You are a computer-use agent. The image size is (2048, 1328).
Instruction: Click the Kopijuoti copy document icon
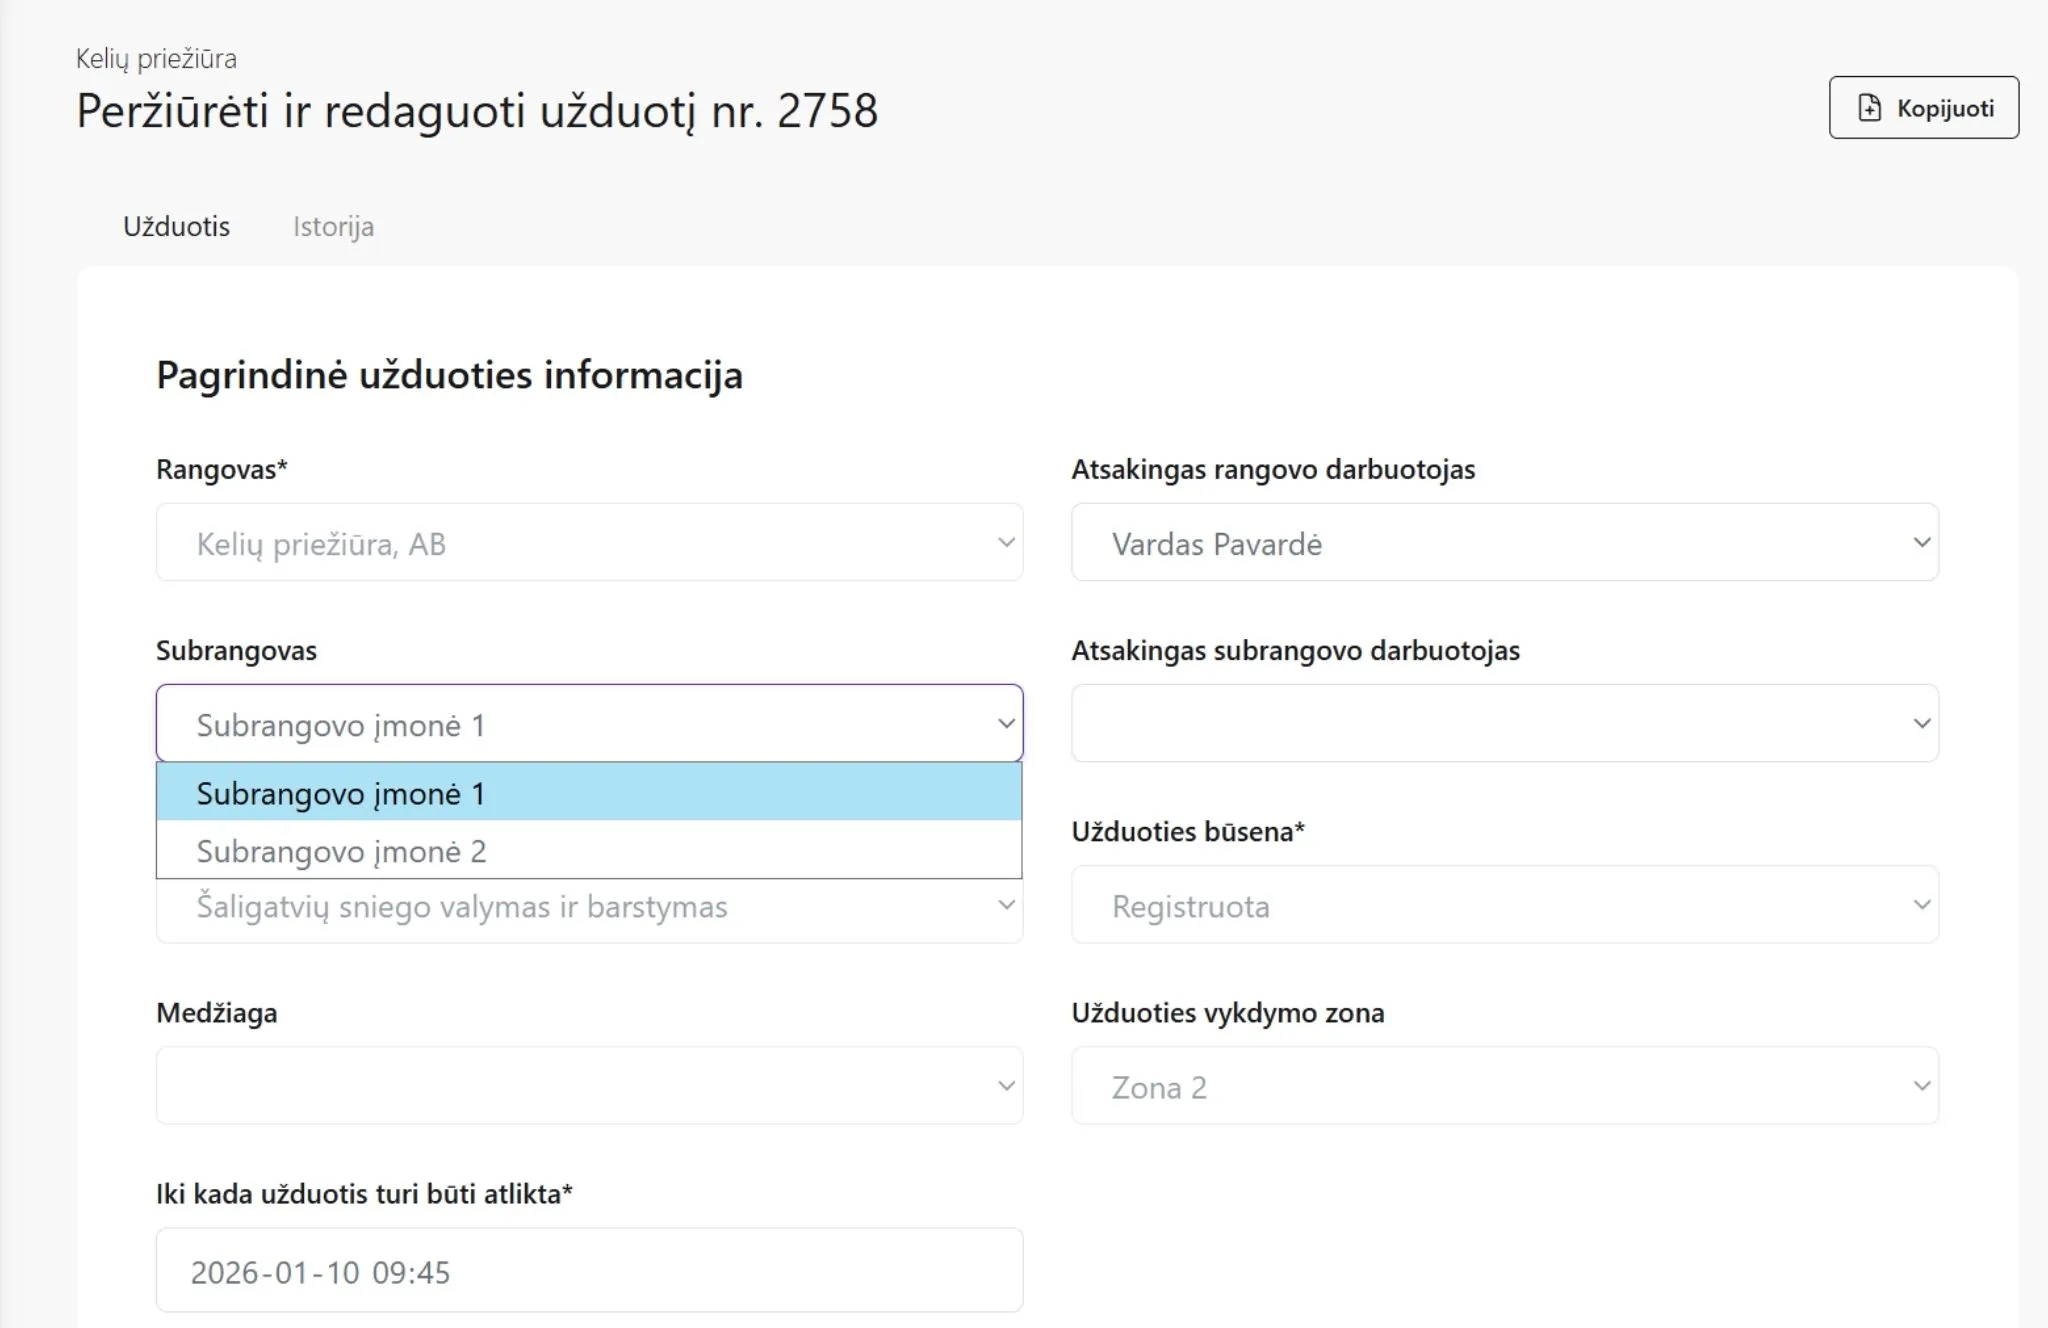[1869, 108]
